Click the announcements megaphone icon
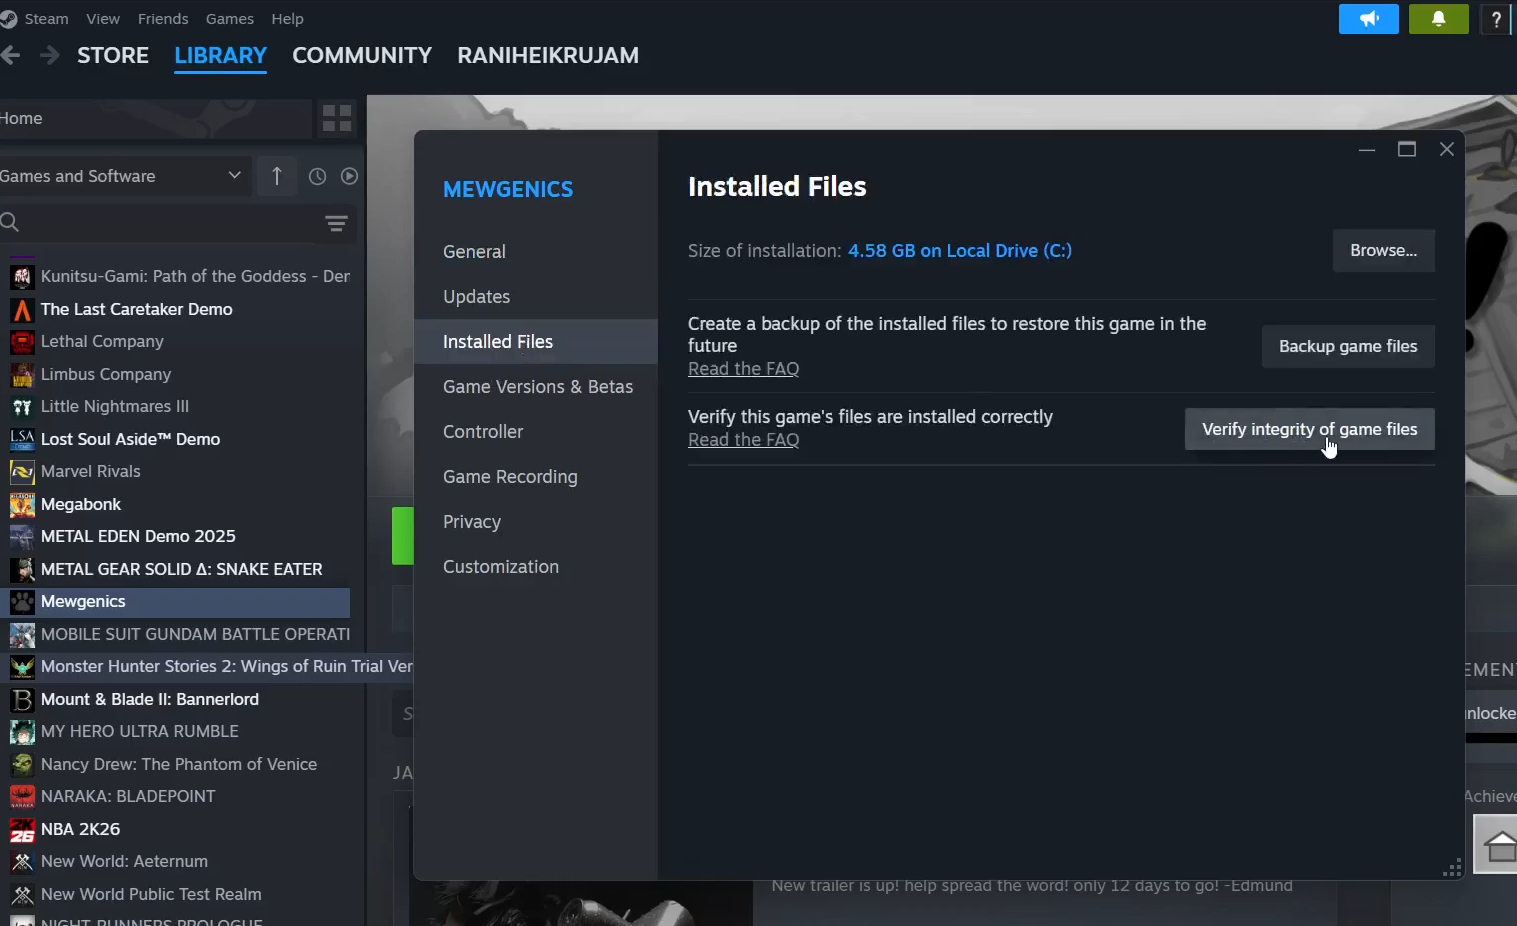This screenshot has width=1517, height=926. pos(1368,19)
